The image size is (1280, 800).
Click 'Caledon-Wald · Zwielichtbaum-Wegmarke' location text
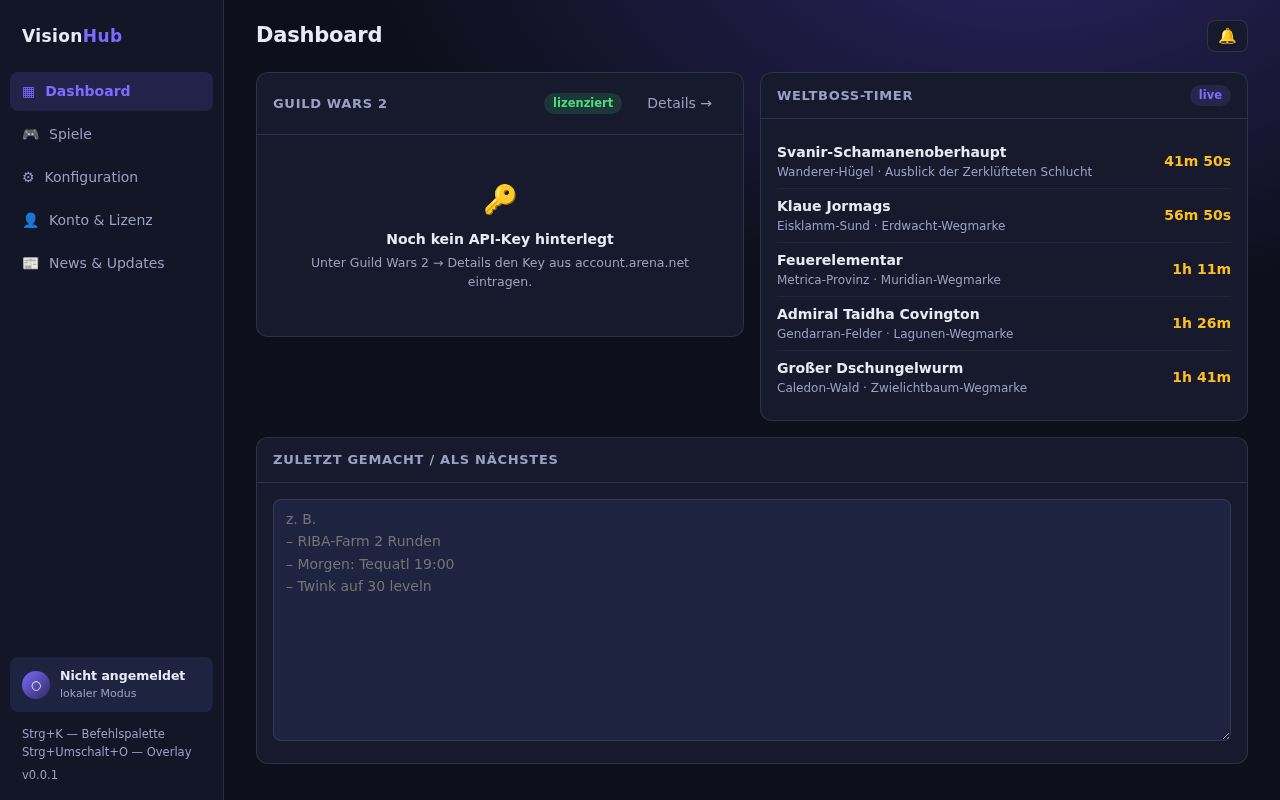(x=902, y=388)
